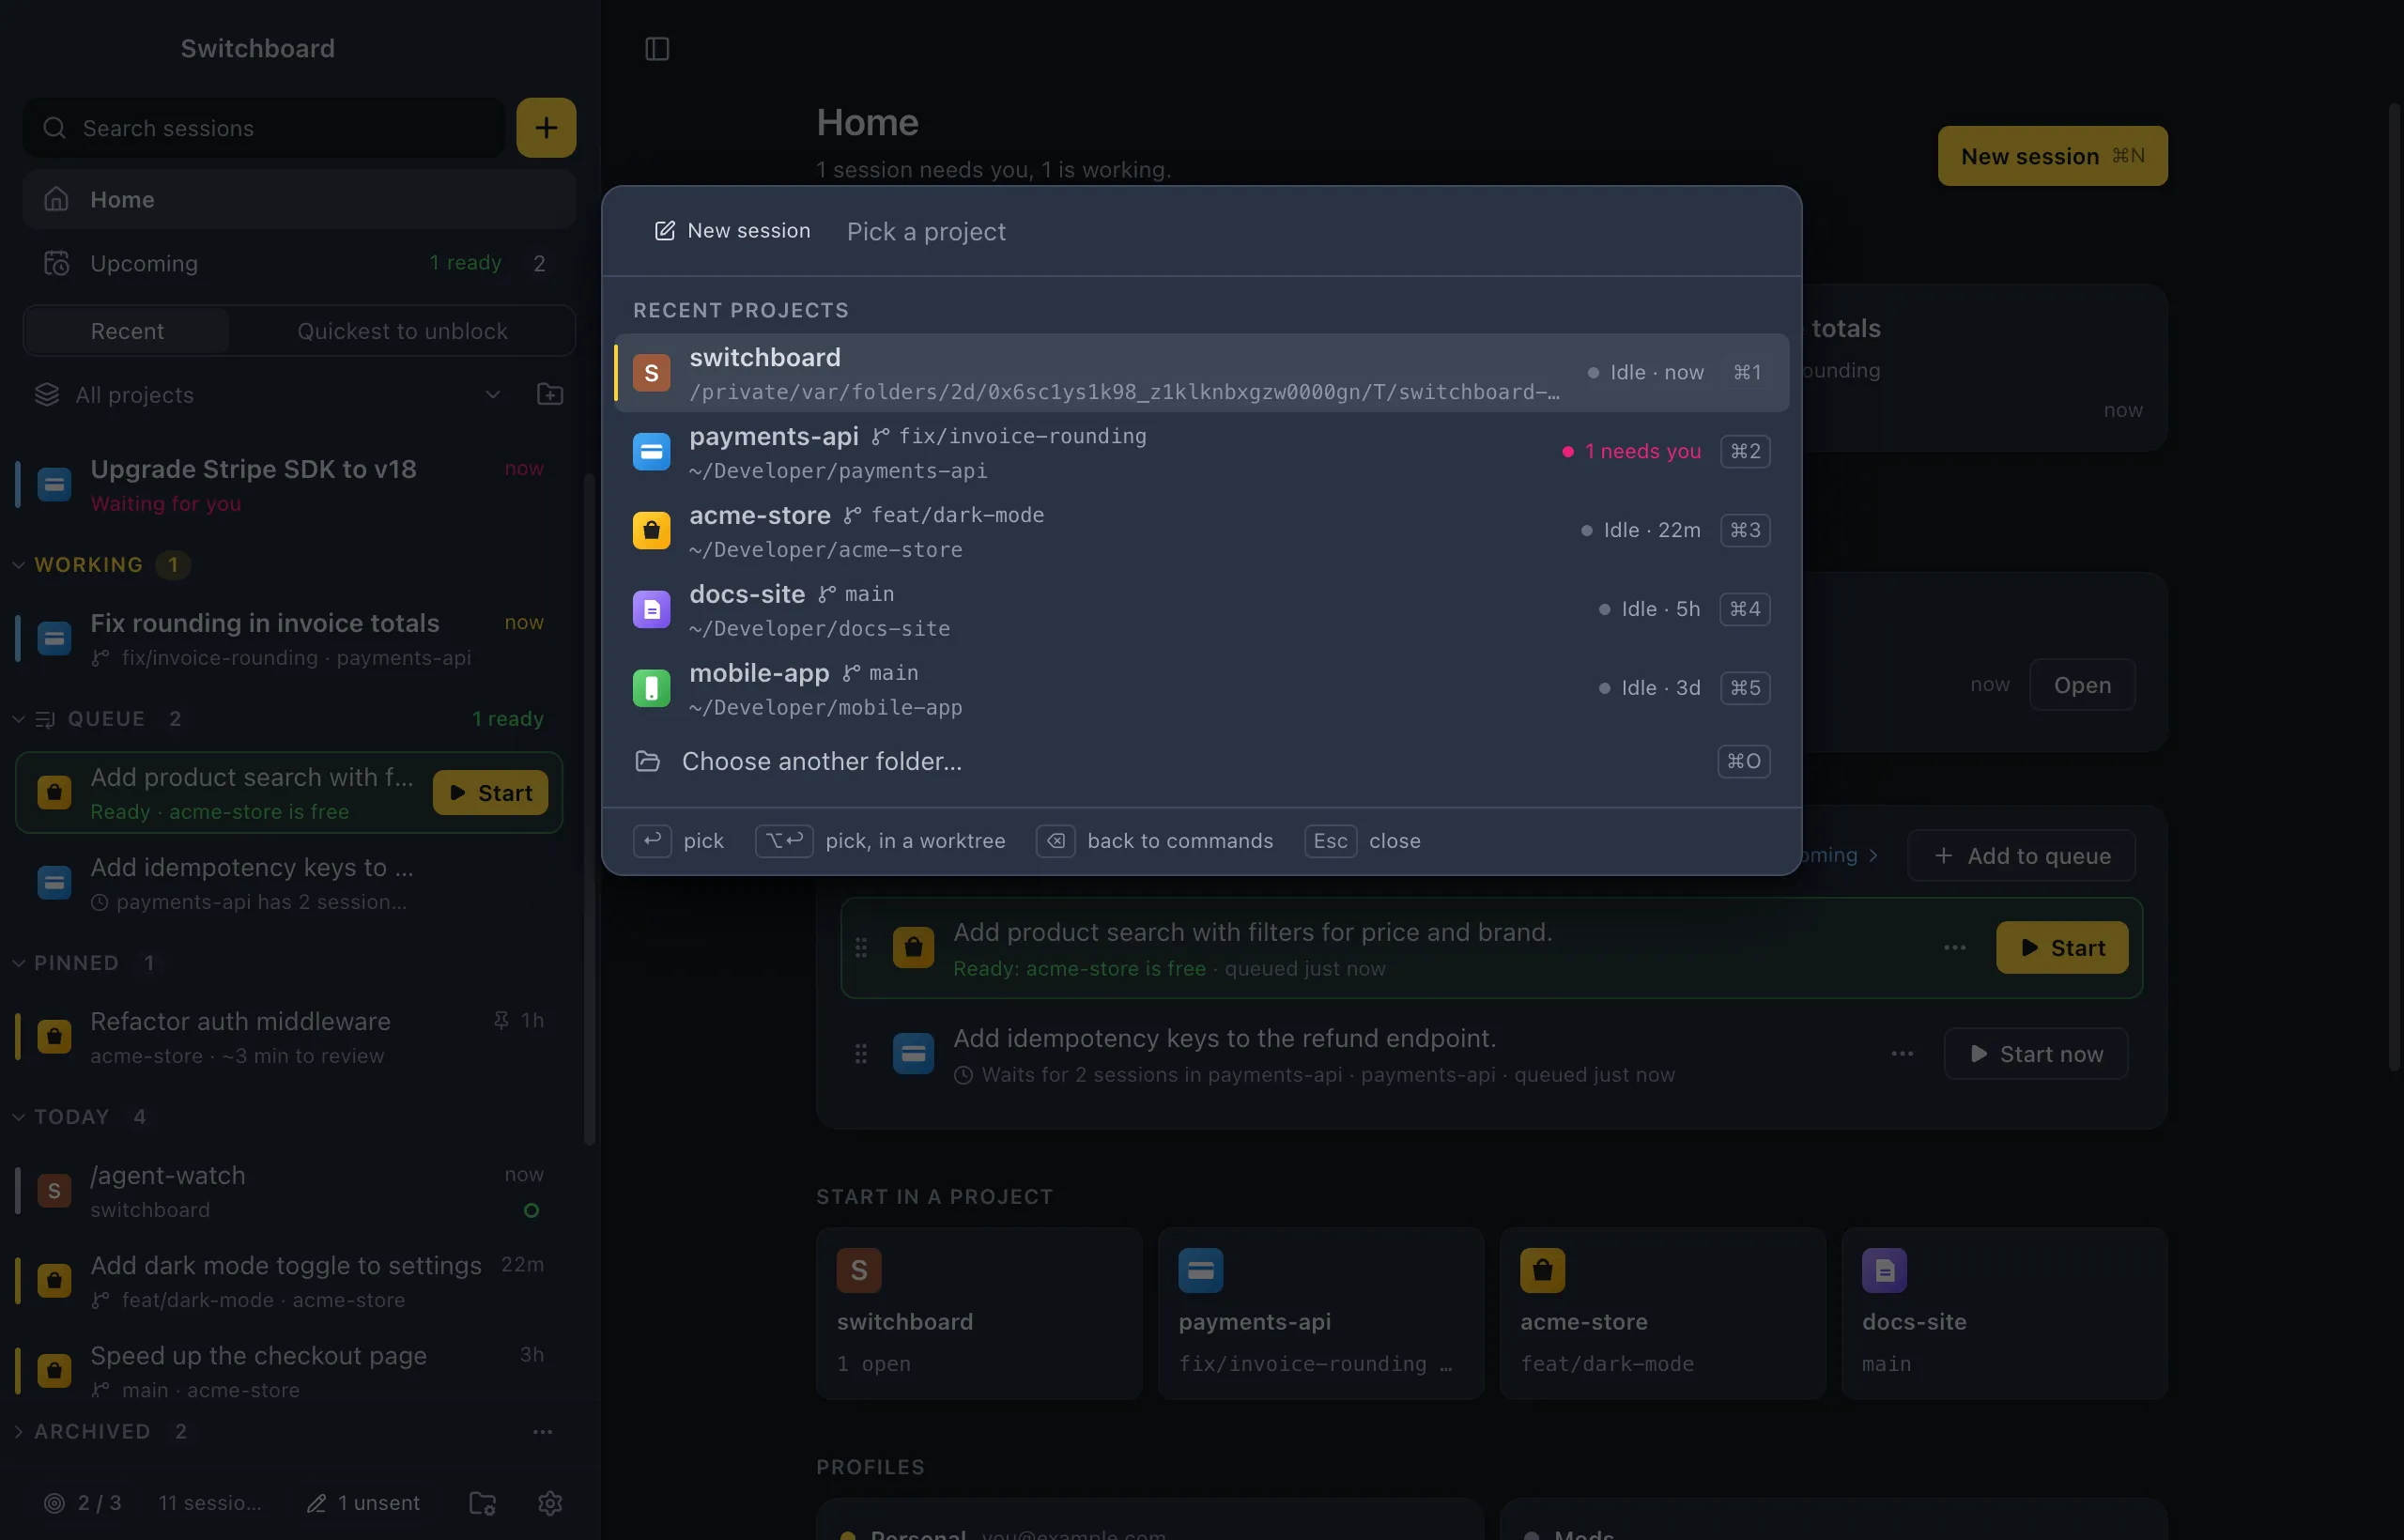The image size is (2404, 1540).
Task: Click the pin icon on Refactor auth middleware
Action: pyautogui.click(x=501, y=1020)
